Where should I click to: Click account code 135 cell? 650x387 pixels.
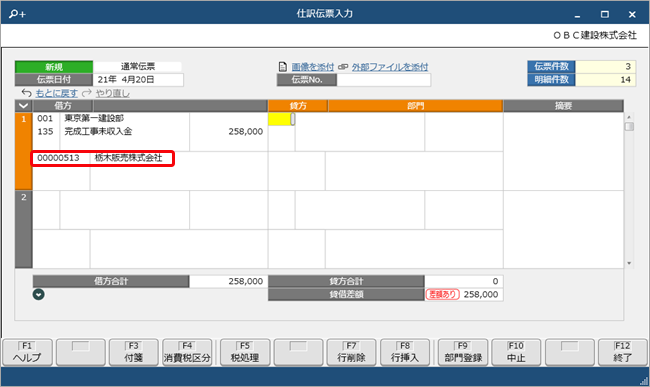(45, 131)
